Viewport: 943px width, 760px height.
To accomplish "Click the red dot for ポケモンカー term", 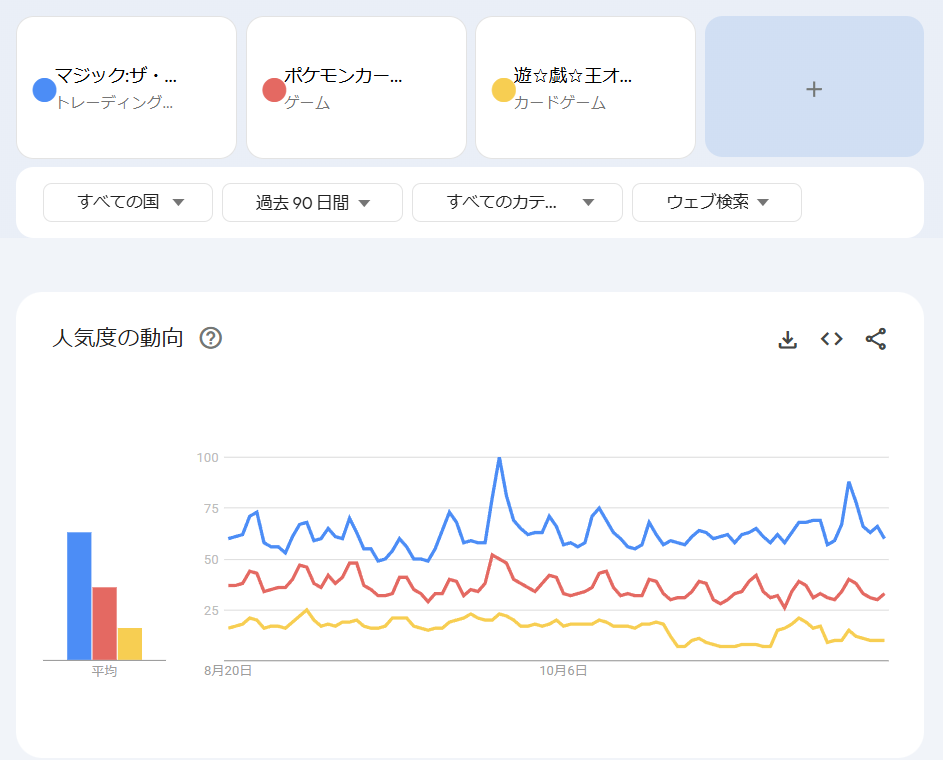I will 273,90.
